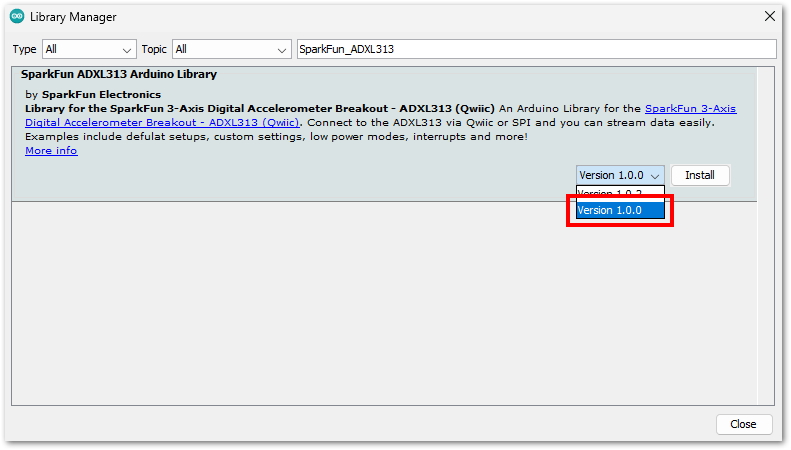Click the results list vertical scrollbar
The width and height of the screenshot is (791, 450).
[765, 236]
